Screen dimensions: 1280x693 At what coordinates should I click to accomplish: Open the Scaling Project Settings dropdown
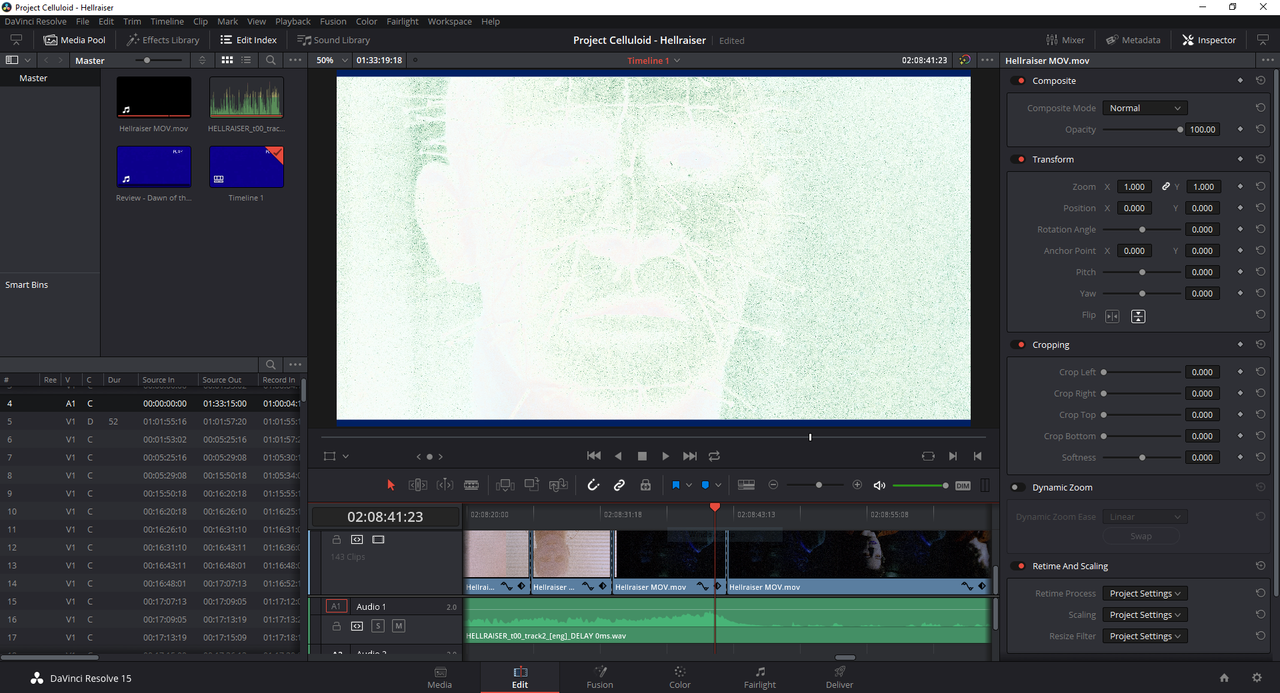tap(1145, 615)
